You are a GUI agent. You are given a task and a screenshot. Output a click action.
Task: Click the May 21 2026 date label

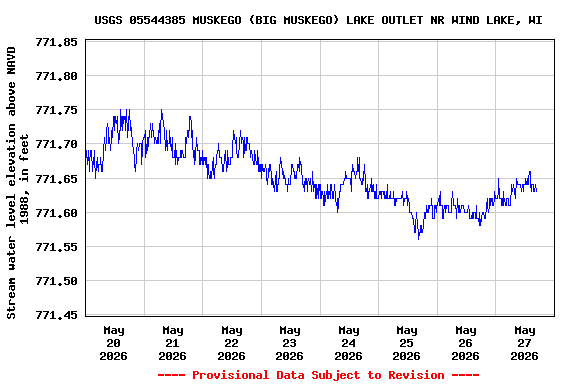coord(172,343)
